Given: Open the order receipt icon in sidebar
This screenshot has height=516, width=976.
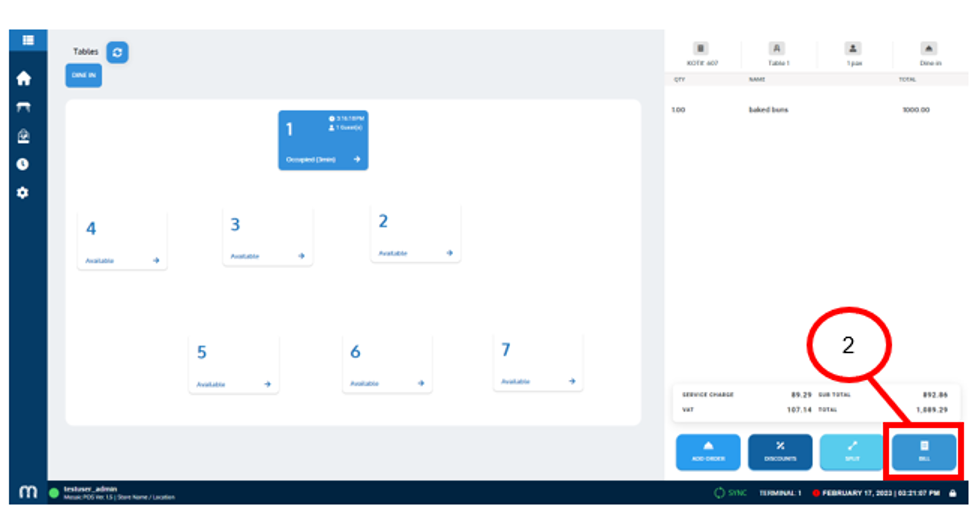Looking at the screenshot, I should (24, 136).
